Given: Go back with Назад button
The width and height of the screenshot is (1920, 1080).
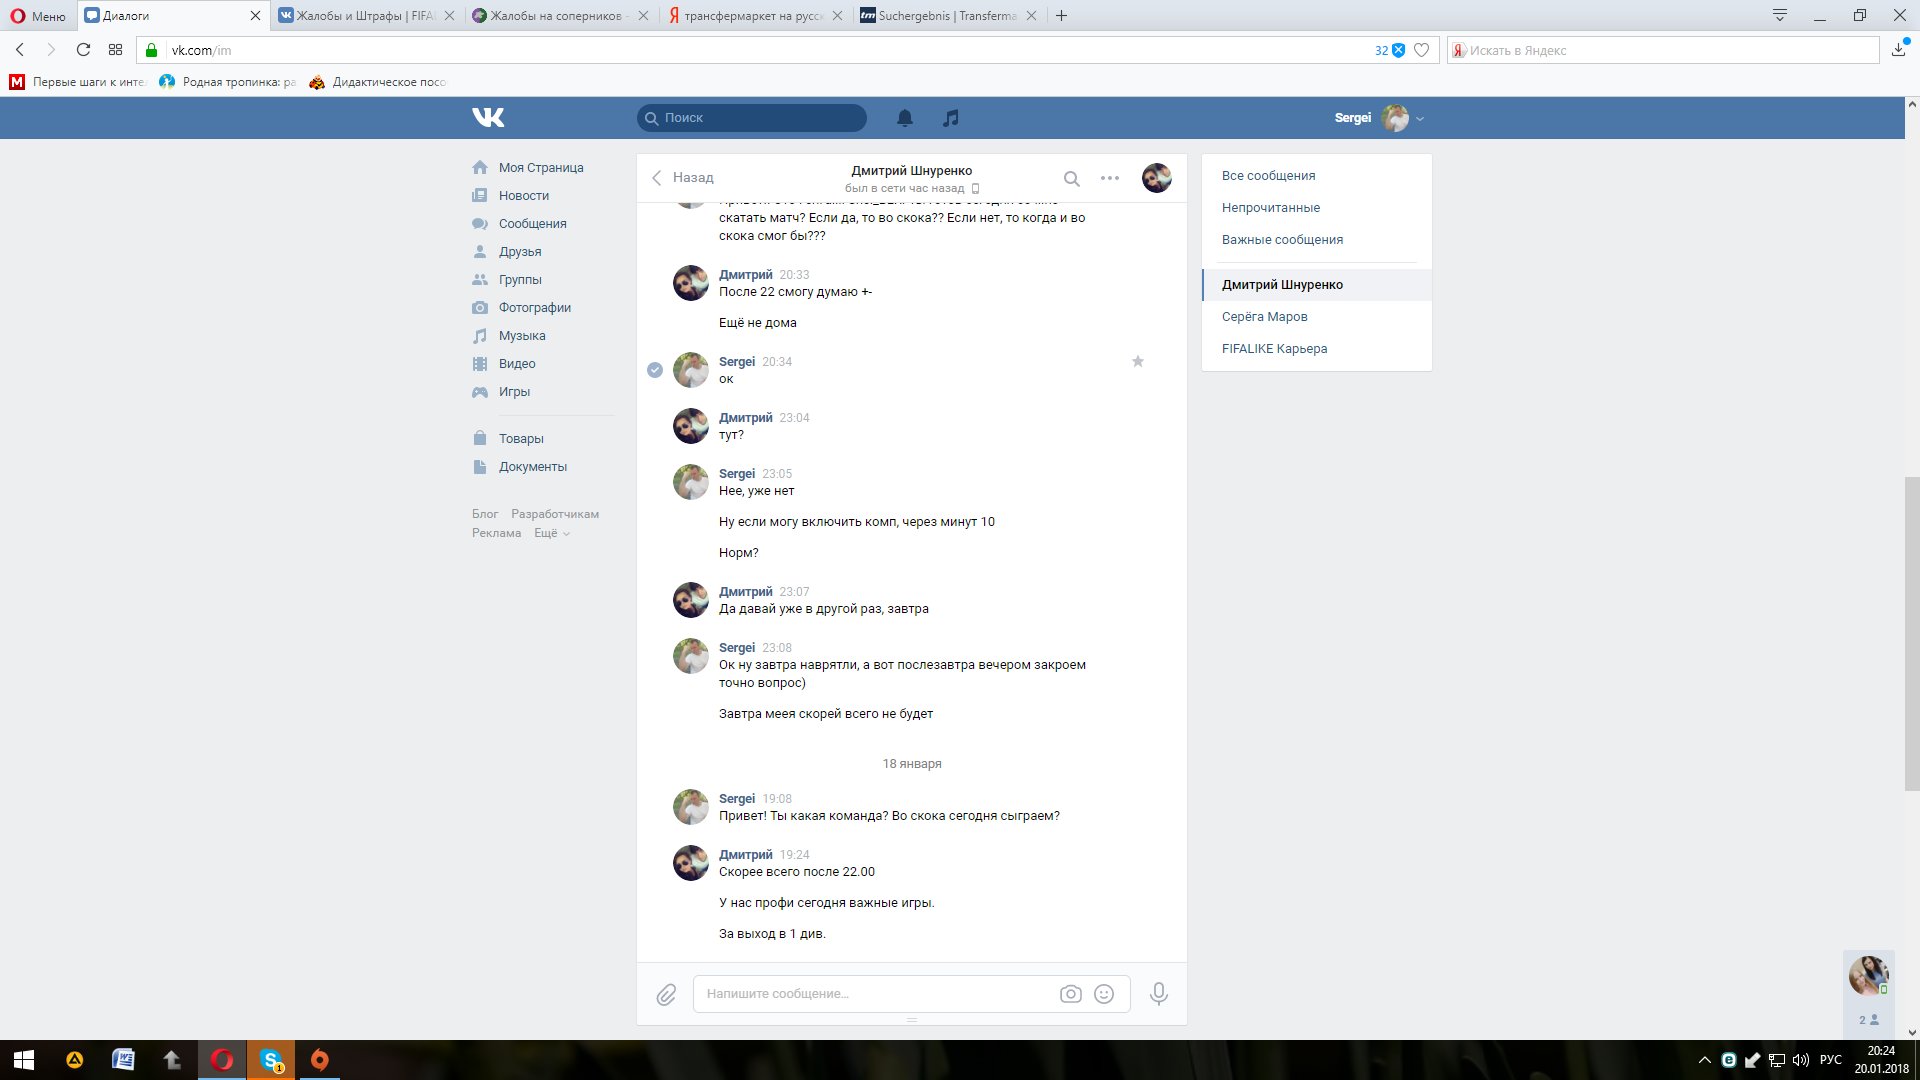Looking at the screenshot, I should click(x=682, y=177).
